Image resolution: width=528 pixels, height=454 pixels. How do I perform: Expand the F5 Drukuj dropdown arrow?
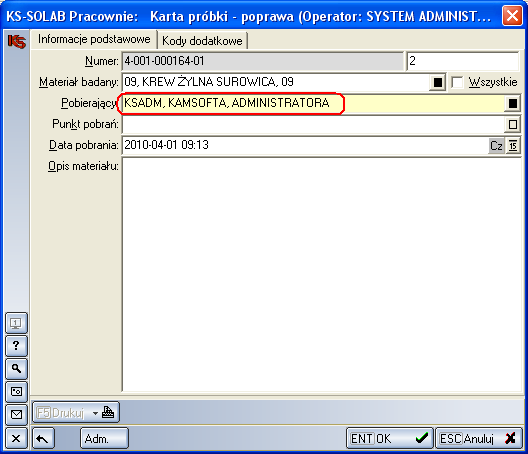click(95, 413)
